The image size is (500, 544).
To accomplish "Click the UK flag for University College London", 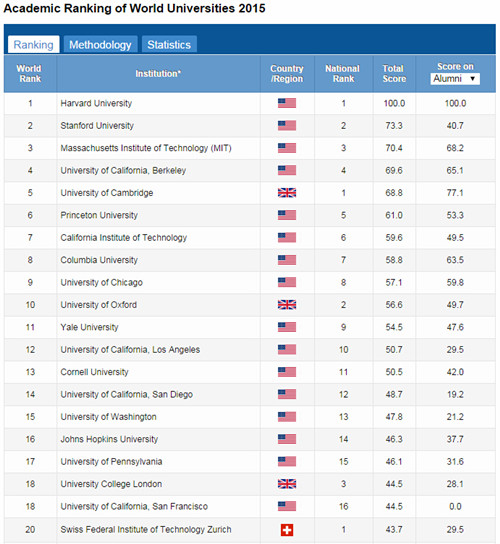I will point(287,484).
